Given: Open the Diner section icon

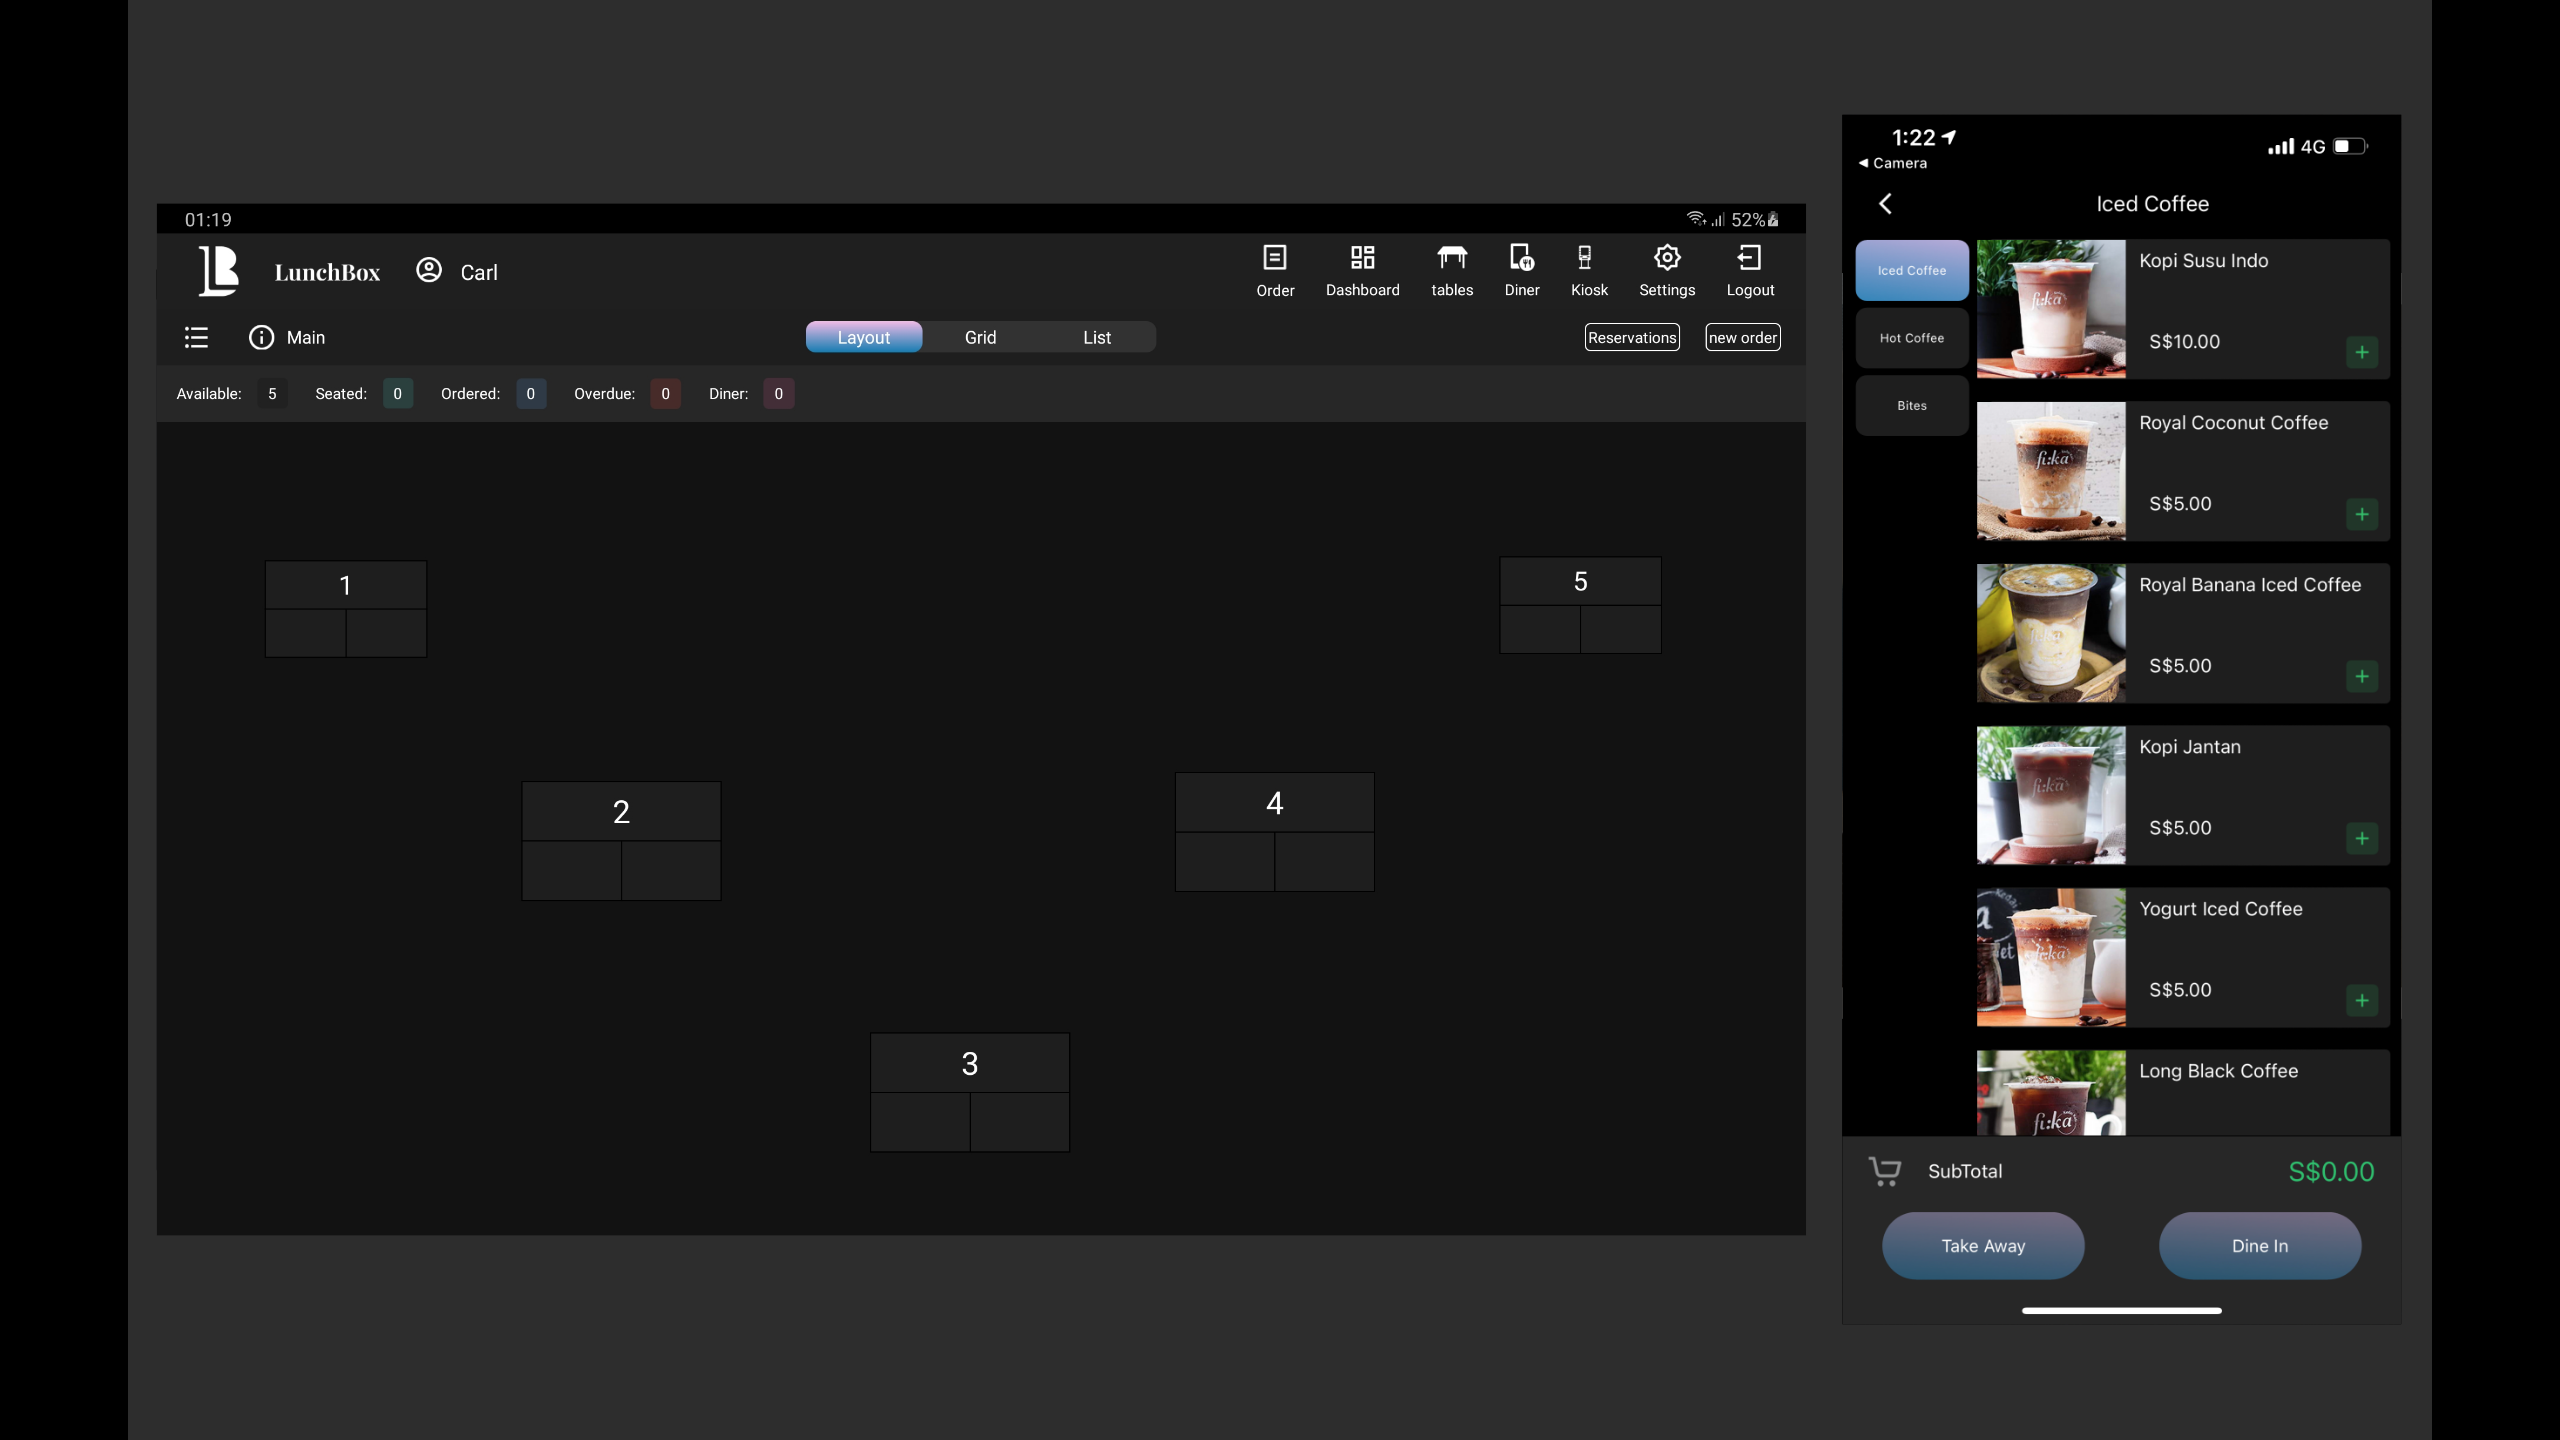Looking at the screenshot, I should 1521,258.
